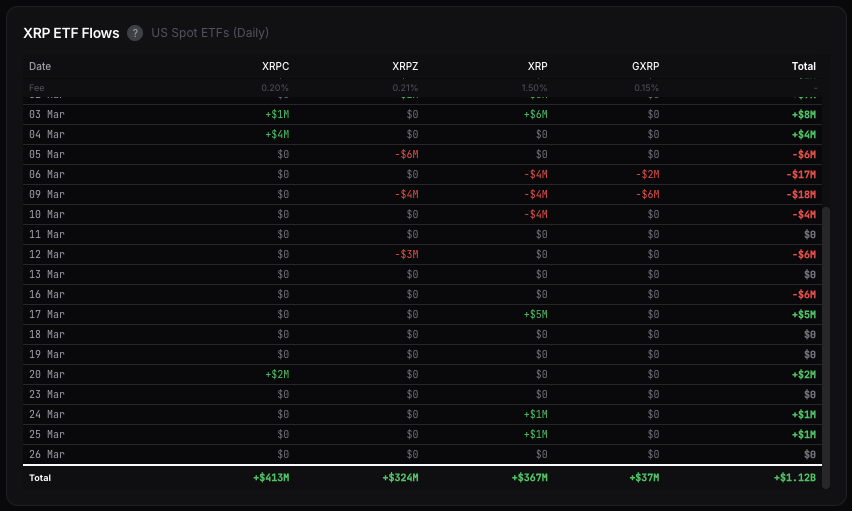852x511 pixels.
Task: Click -$4M XRP on 10 Mar
Action: pos(536,215)
